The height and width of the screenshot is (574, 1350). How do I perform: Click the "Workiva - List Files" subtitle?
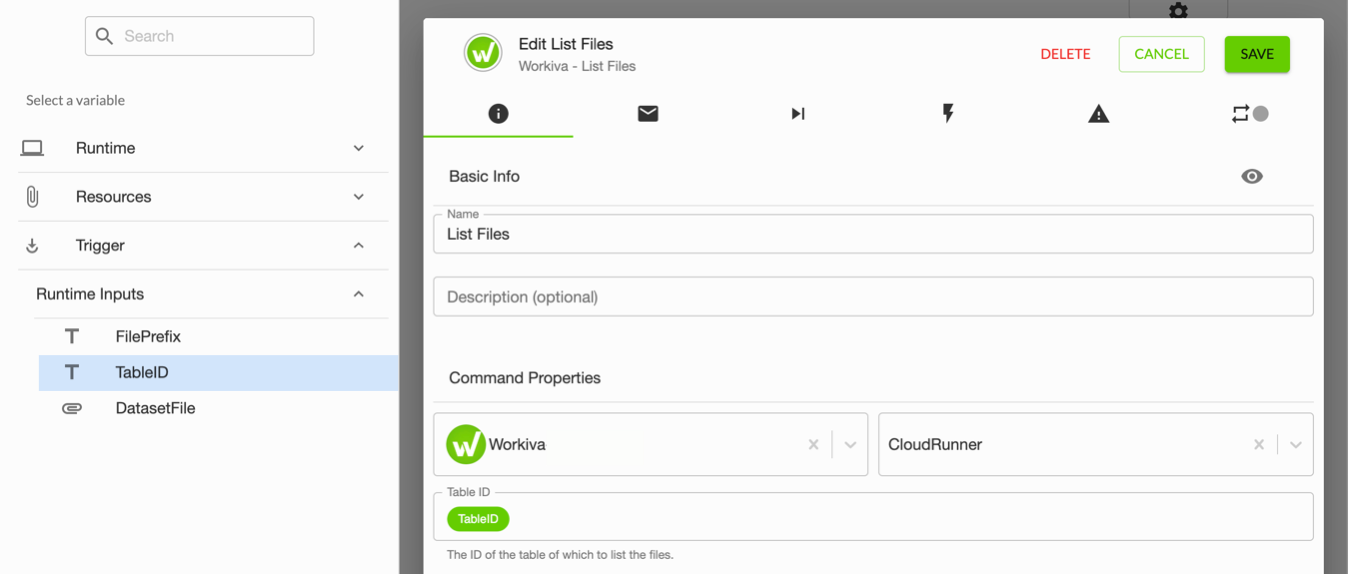click(577, 66)
